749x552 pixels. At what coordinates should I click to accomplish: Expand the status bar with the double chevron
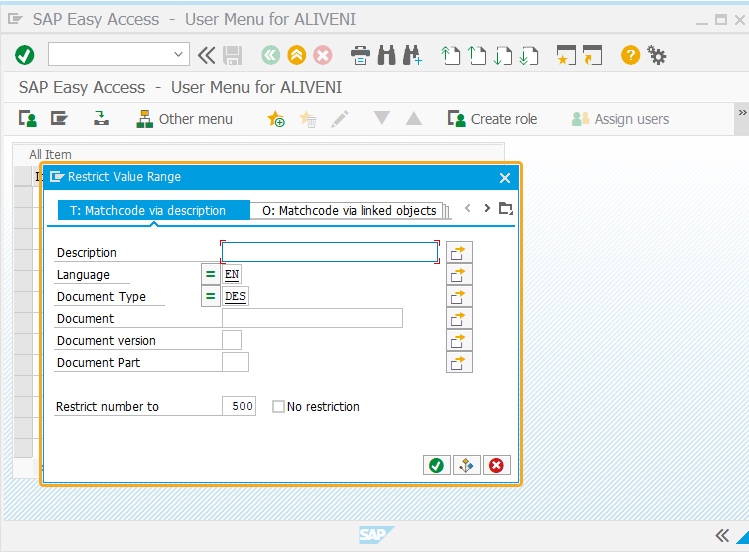pyautogui.click(x=722, y=535)
